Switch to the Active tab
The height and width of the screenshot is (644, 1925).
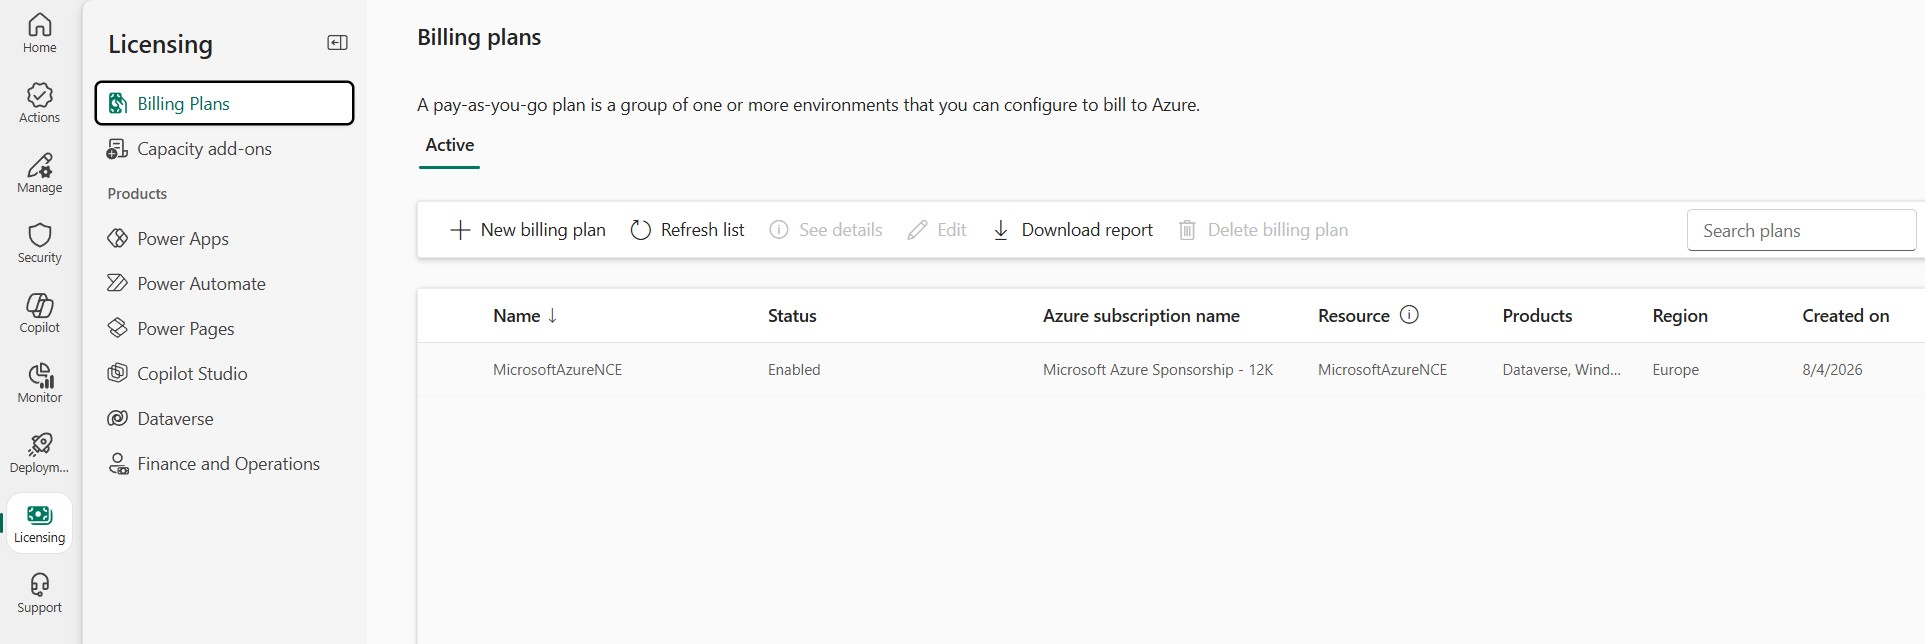(450, 146)
